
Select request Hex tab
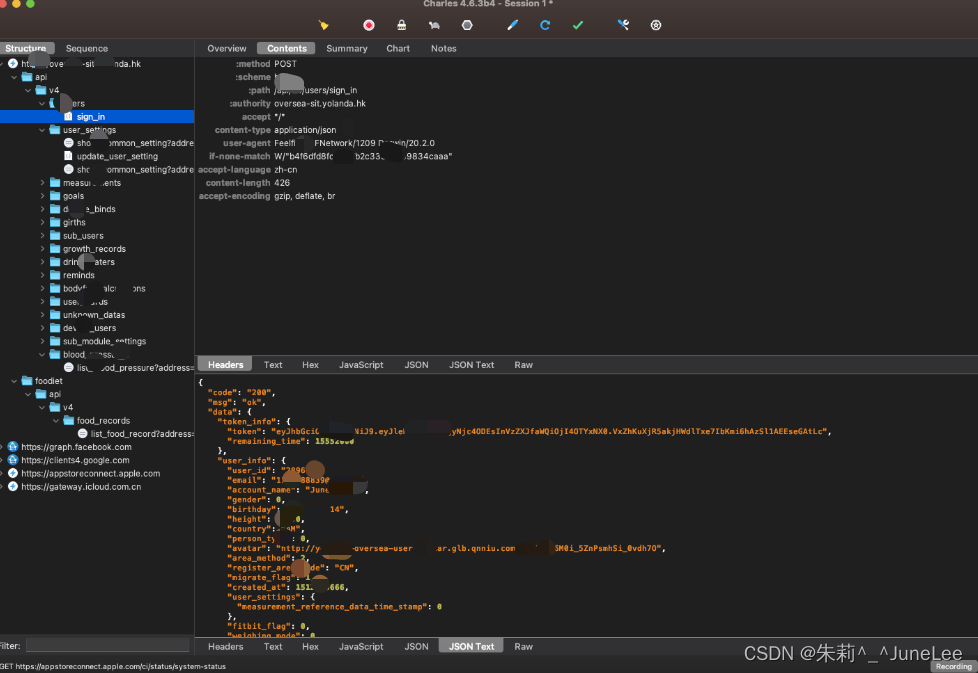(310, 365)
